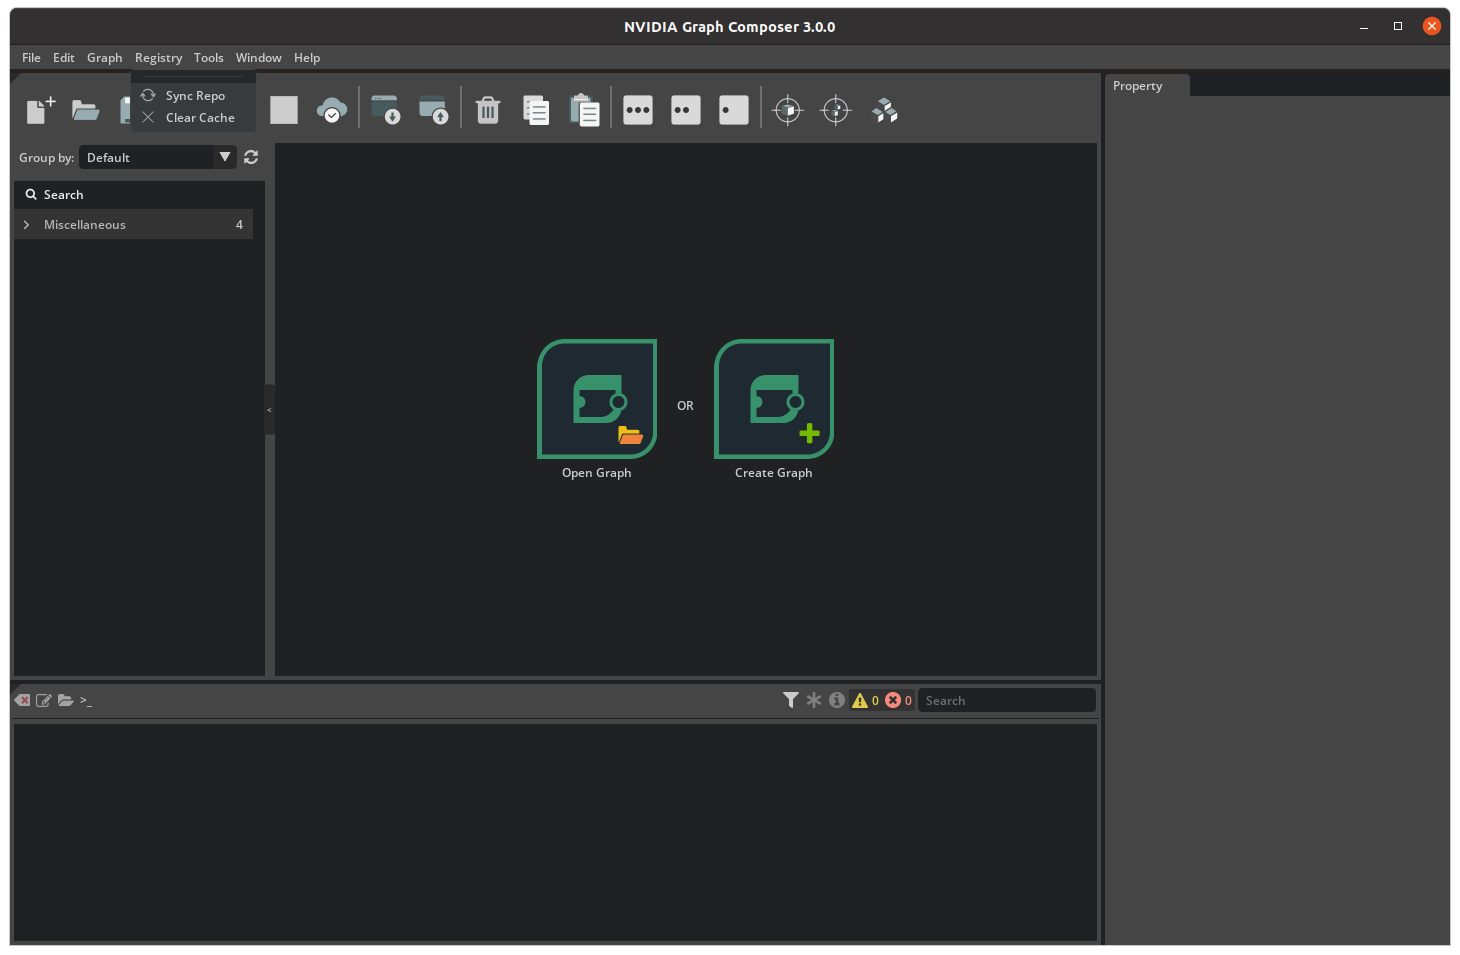This screenshot has width=1460, height=955.
Task: Click the console Search field
Action: point(1006,700)
